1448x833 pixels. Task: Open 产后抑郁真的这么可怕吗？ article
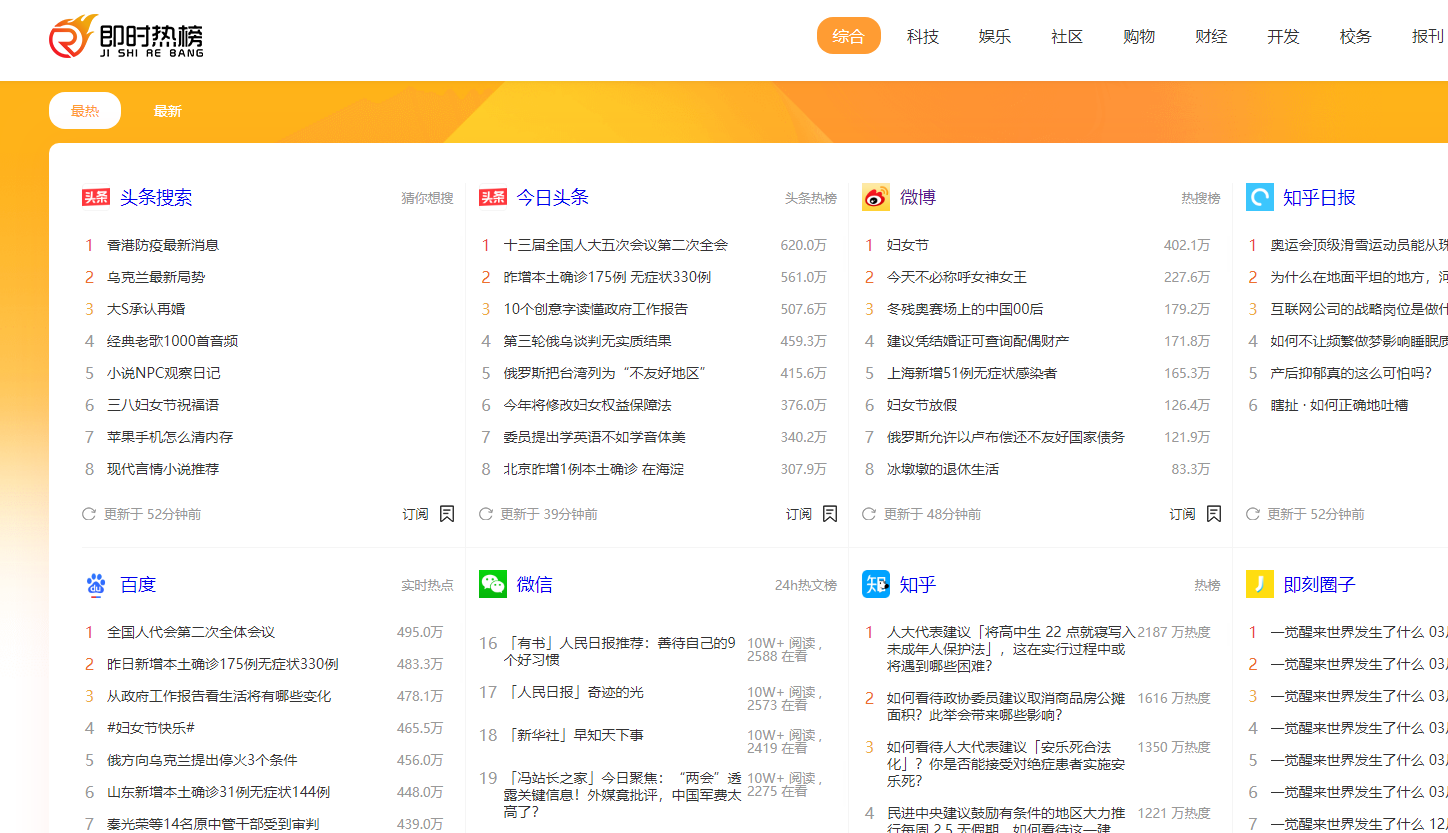pyautogui.click(x=1351, y=373)
